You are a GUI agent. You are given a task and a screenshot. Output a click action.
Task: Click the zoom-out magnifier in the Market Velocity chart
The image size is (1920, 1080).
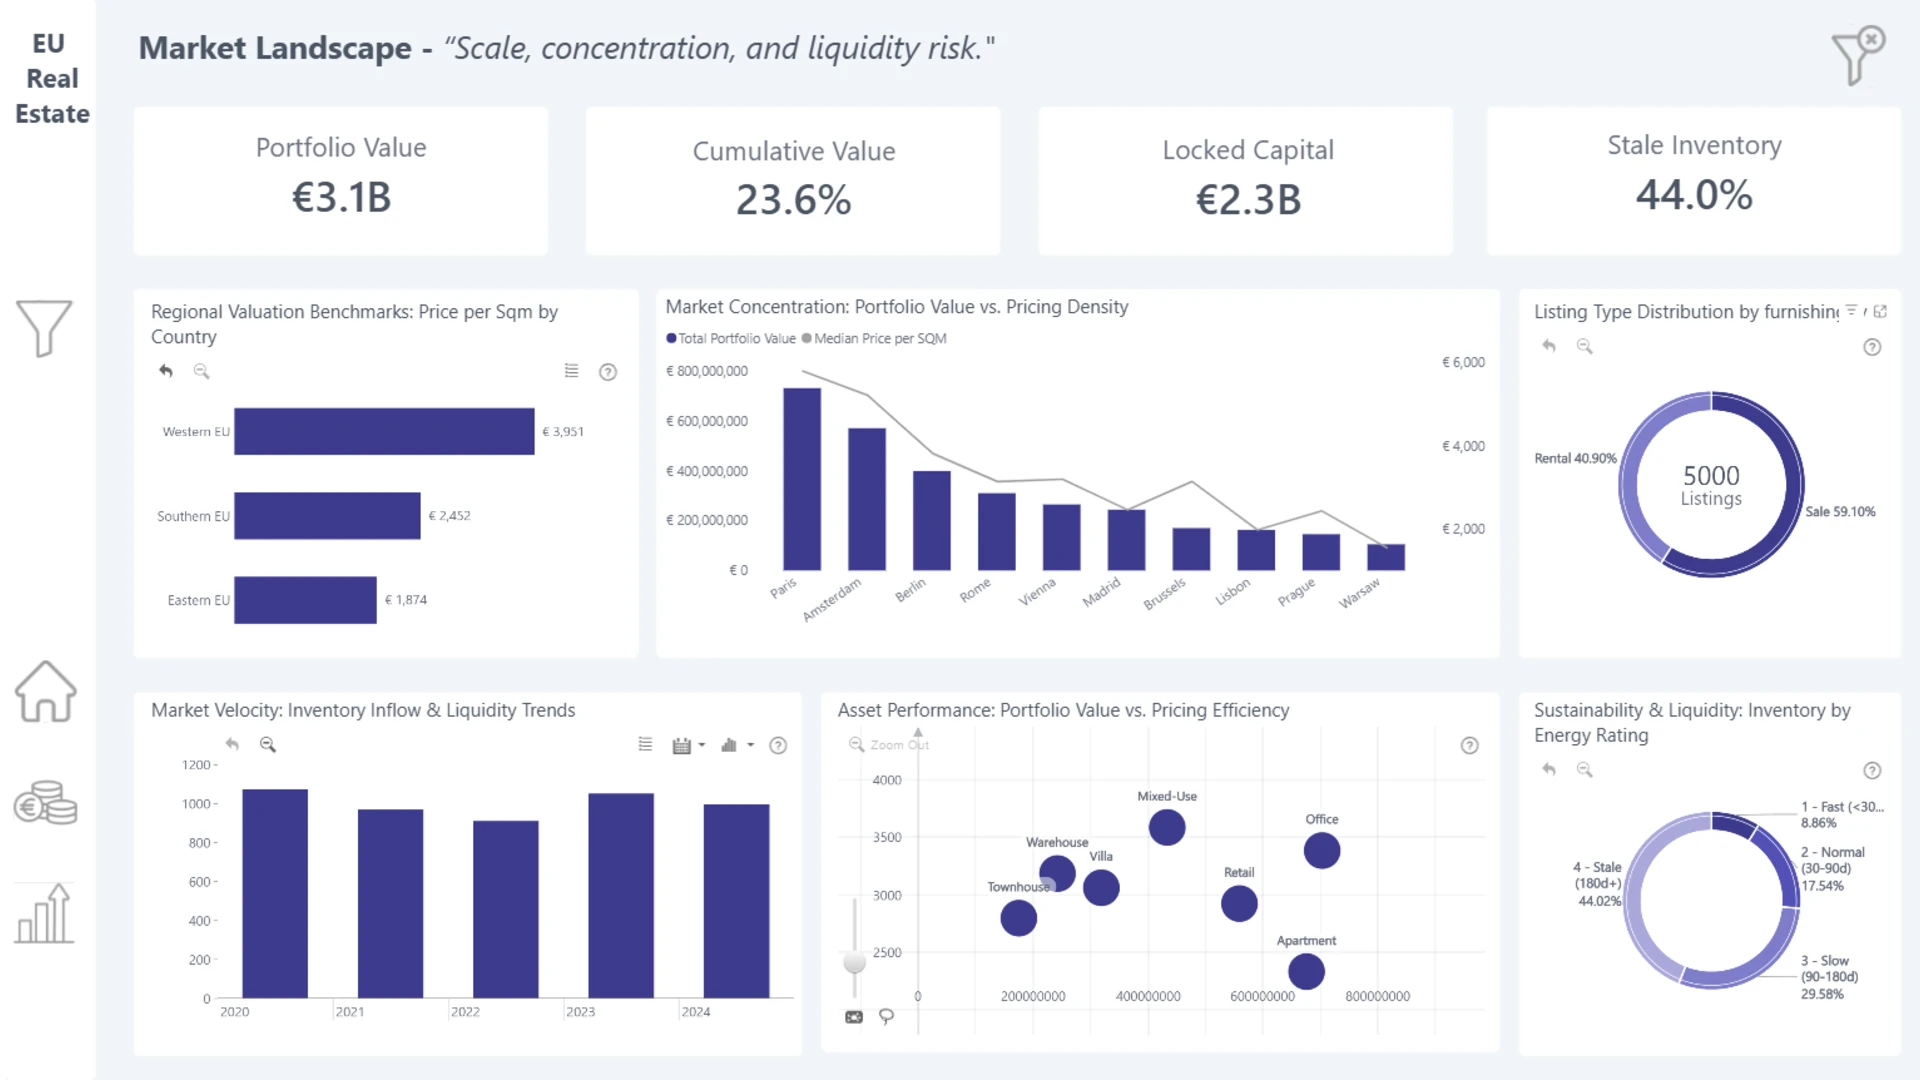point(267,744)
